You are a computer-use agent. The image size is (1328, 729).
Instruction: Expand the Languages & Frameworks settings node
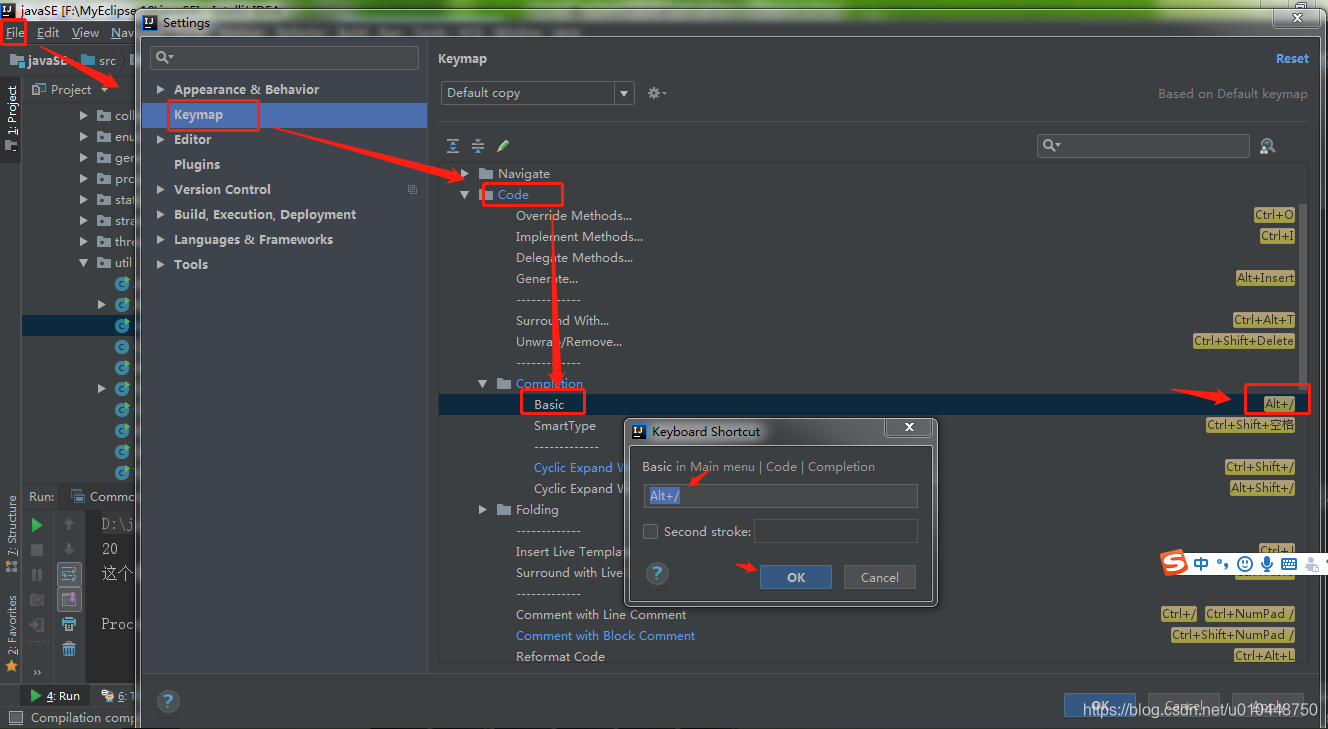click(x=160, y=239)
